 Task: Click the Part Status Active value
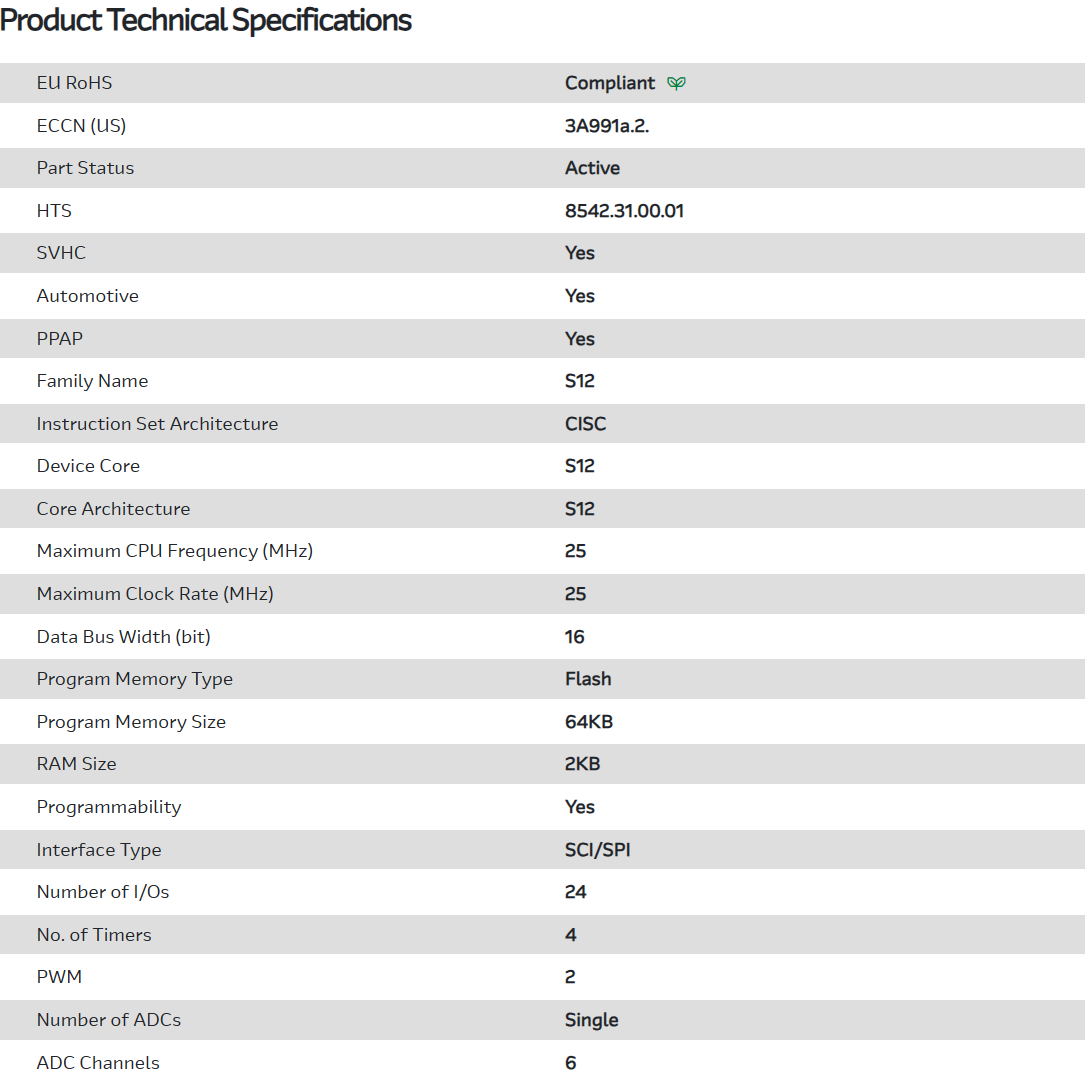(592, 168)
